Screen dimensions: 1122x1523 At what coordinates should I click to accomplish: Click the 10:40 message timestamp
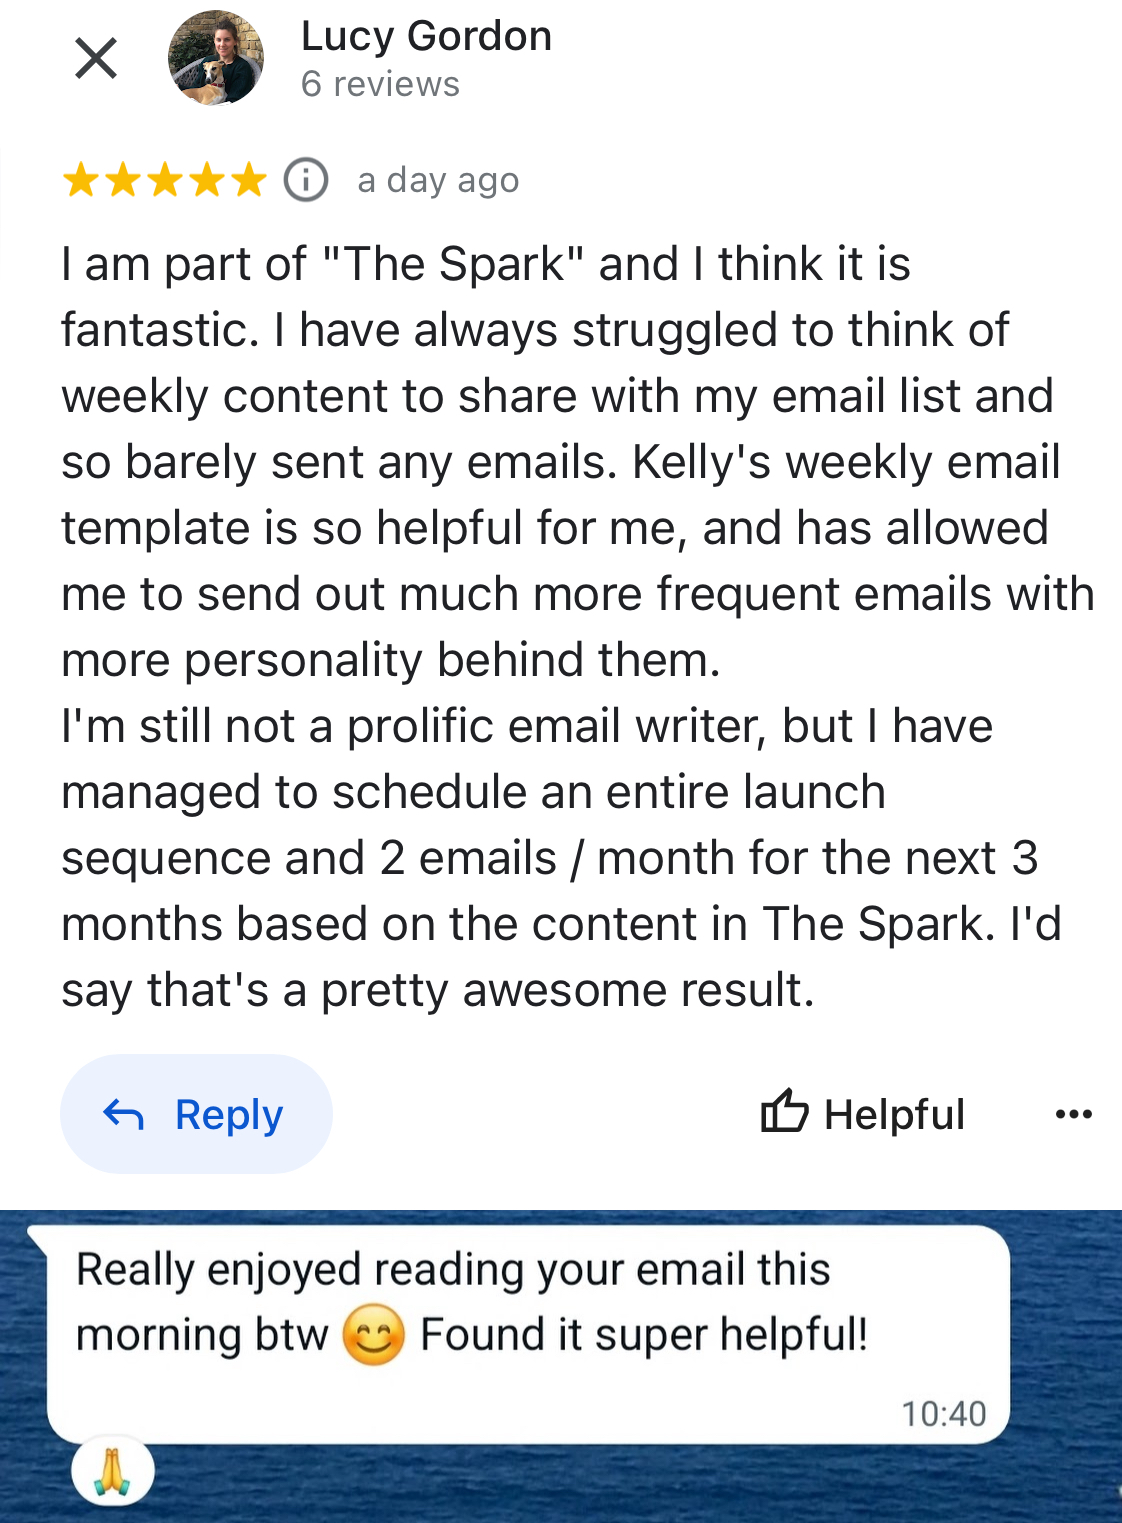coord(943,1414)
